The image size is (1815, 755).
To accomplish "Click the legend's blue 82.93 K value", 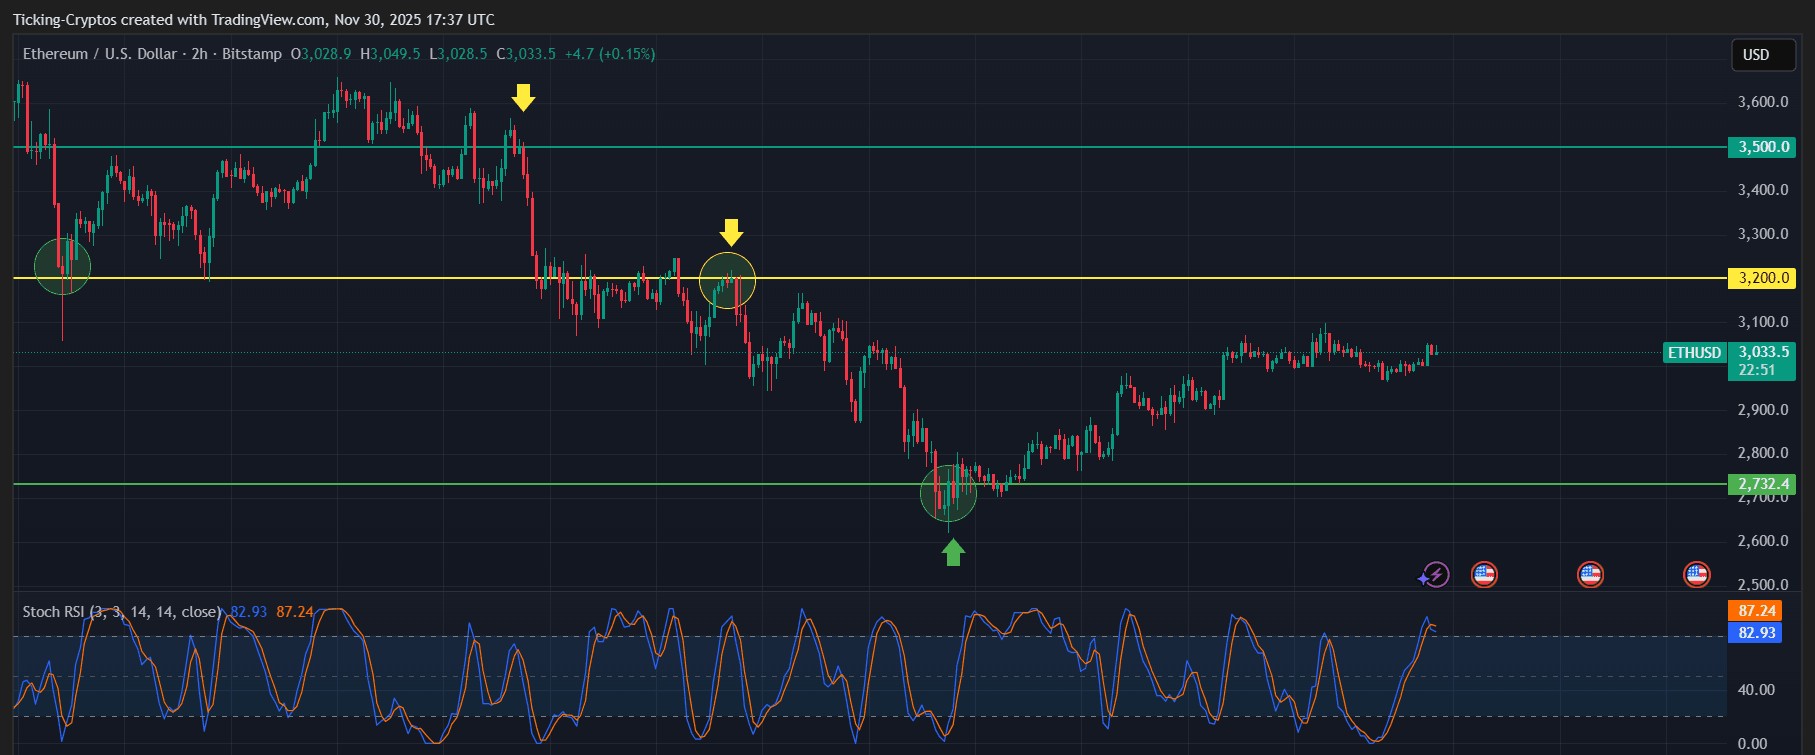I will [249, 611].
